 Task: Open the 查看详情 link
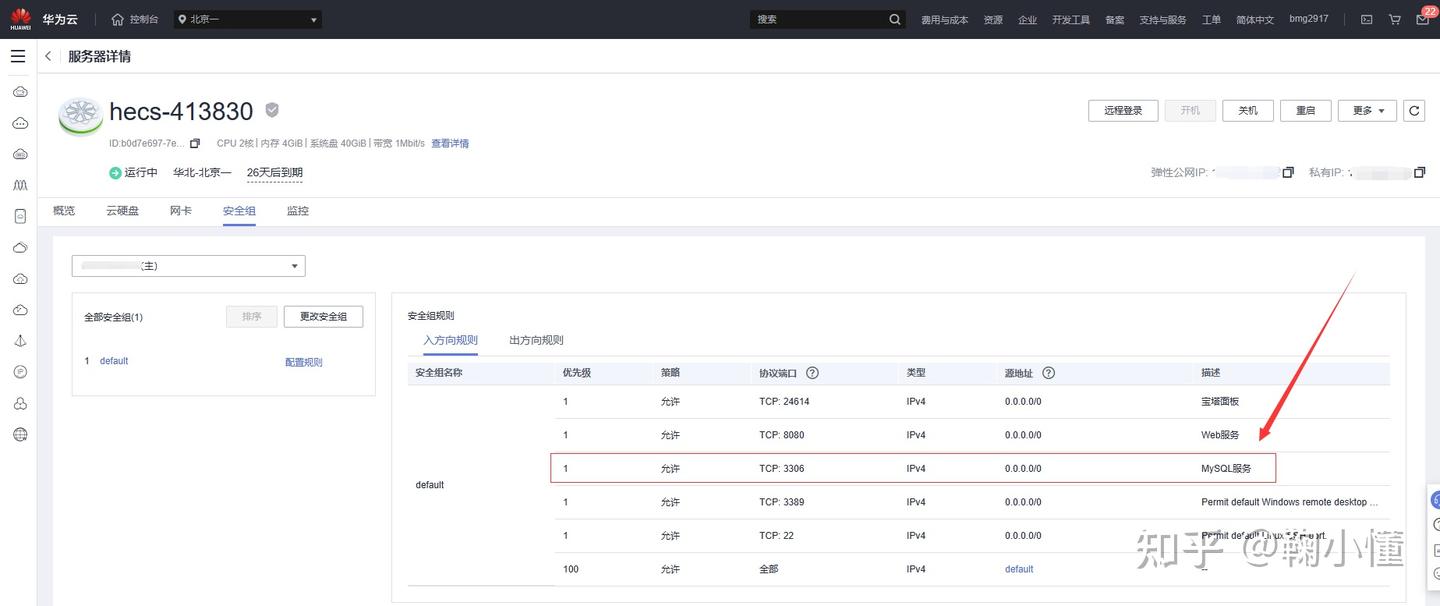[x=450, y=144]
